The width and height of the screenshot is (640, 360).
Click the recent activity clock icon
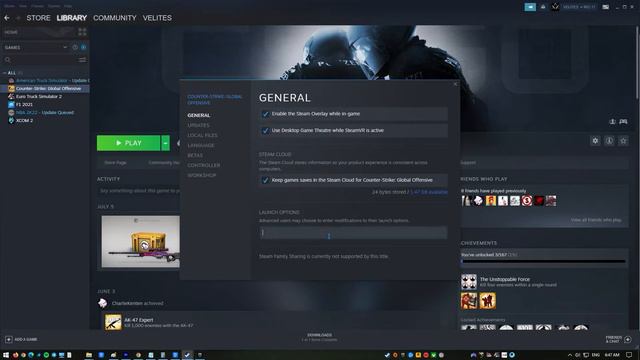(75, 47)
